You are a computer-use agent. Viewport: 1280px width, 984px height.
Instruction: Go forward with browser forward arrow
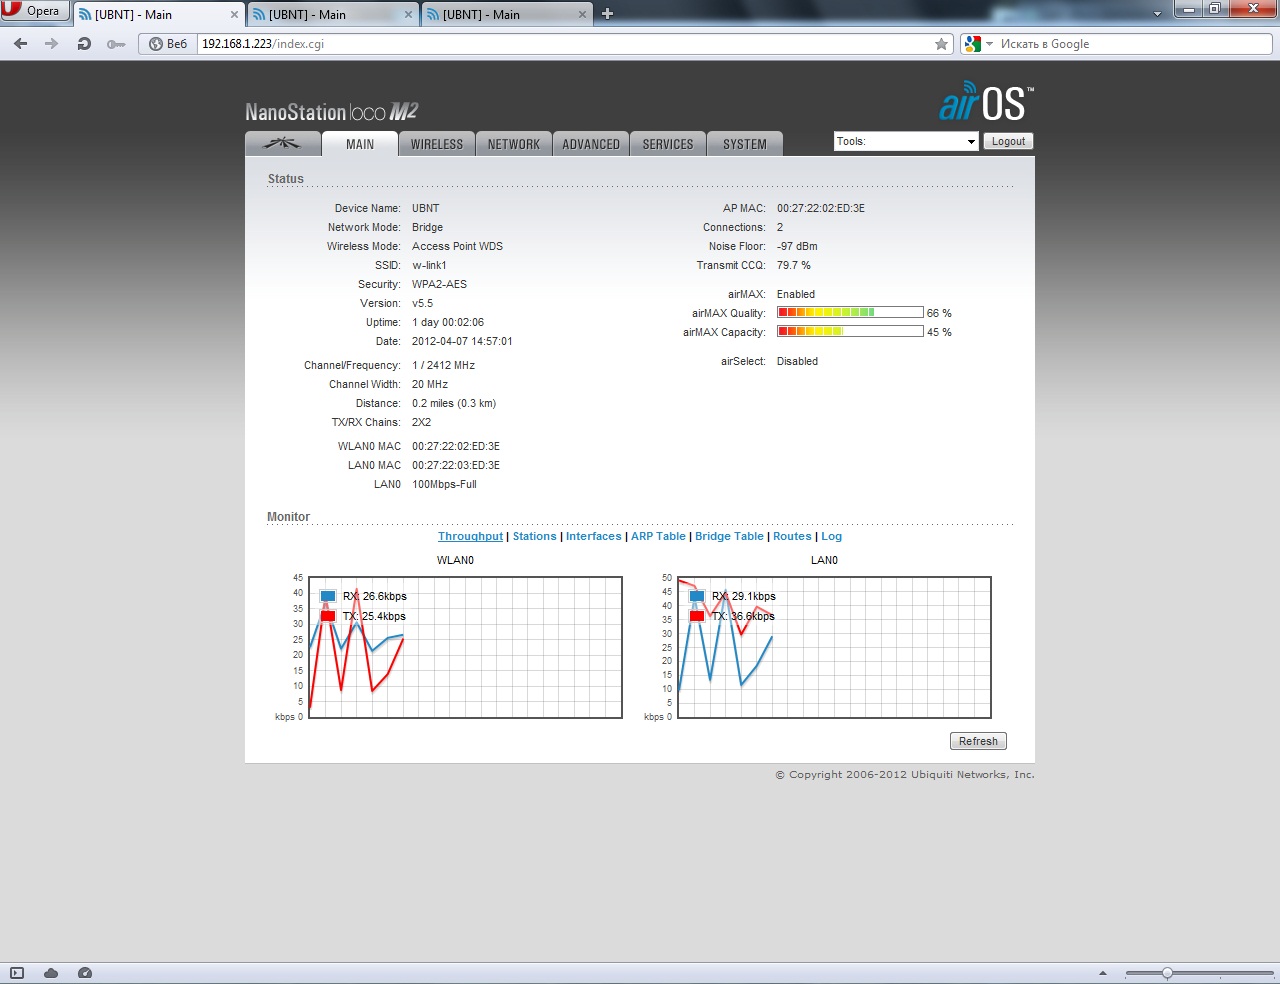click(52, 44)
